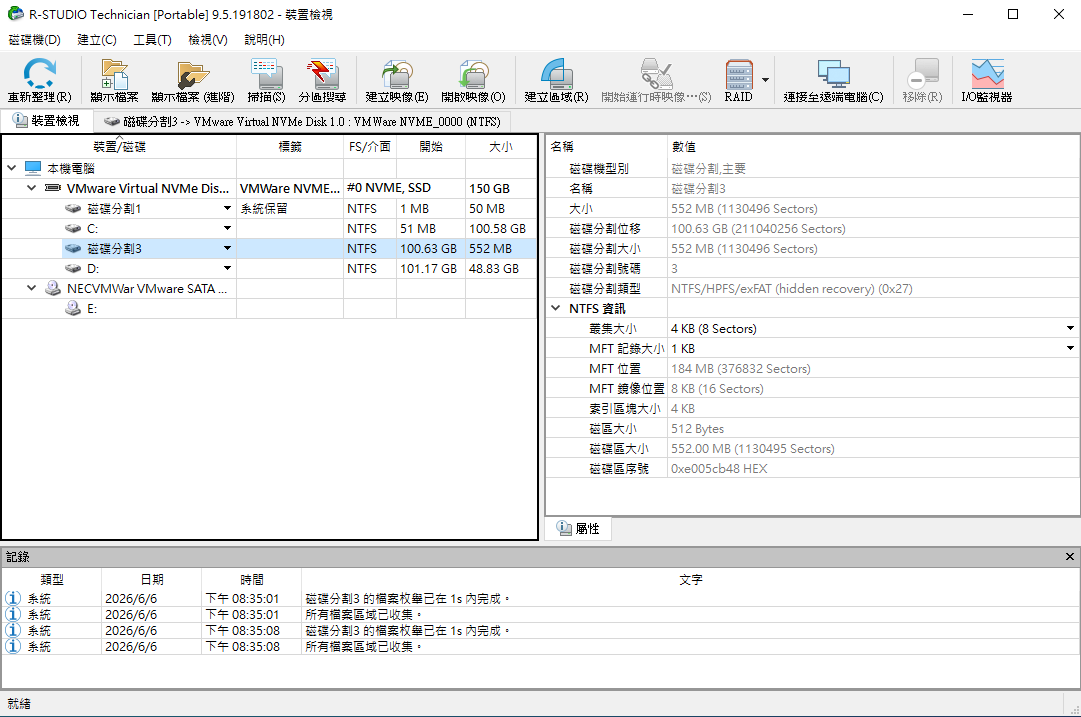The width and height of the screenshot is (1081, 717).
Task: Select the 屬性 properties tab
Action: [578, 528]
